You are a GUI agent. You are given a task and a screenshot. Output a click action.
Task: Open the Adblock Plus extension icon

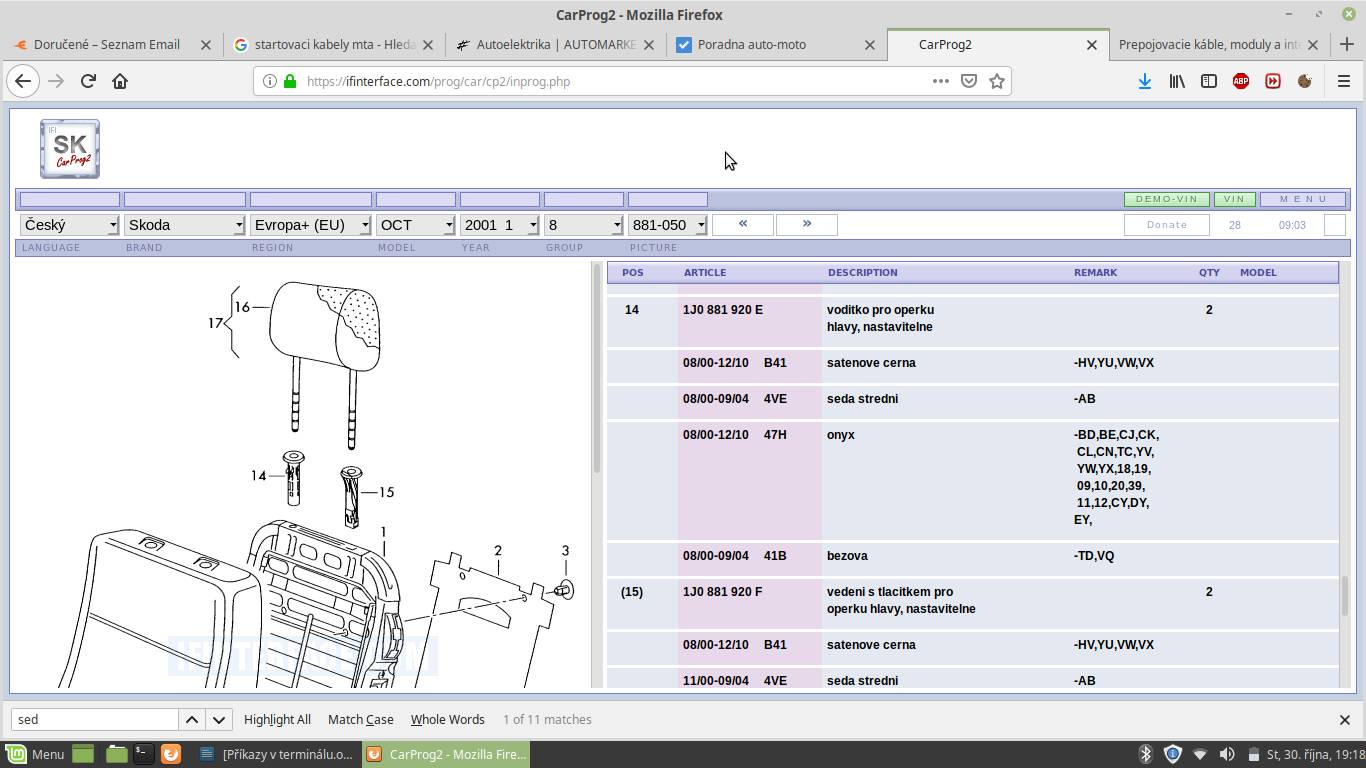[1241, 81]
